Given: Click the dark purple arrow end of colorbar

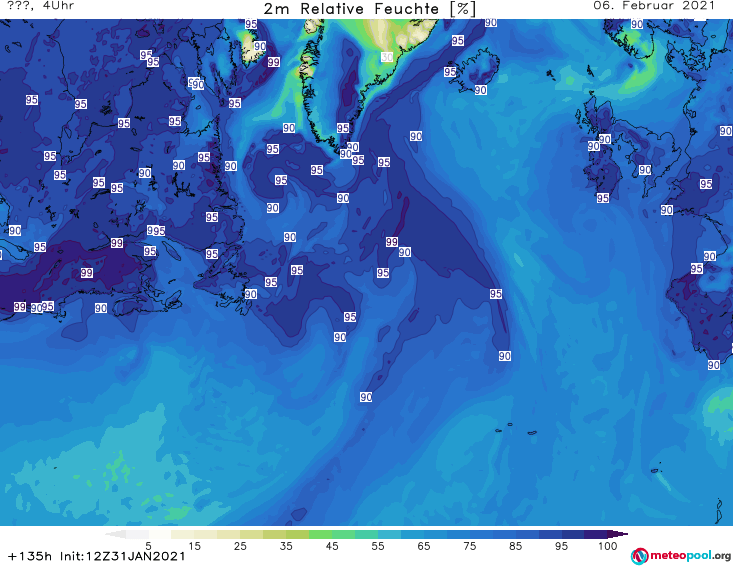Looking at the screenshot, I should pos(617,534).
